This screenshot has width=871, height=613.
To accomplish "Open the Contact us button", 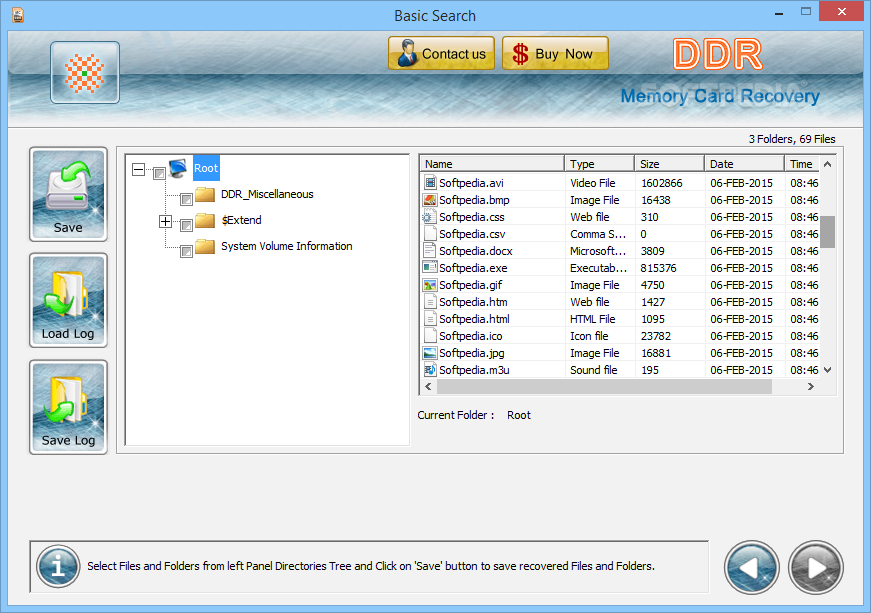I will pos(441,53).
